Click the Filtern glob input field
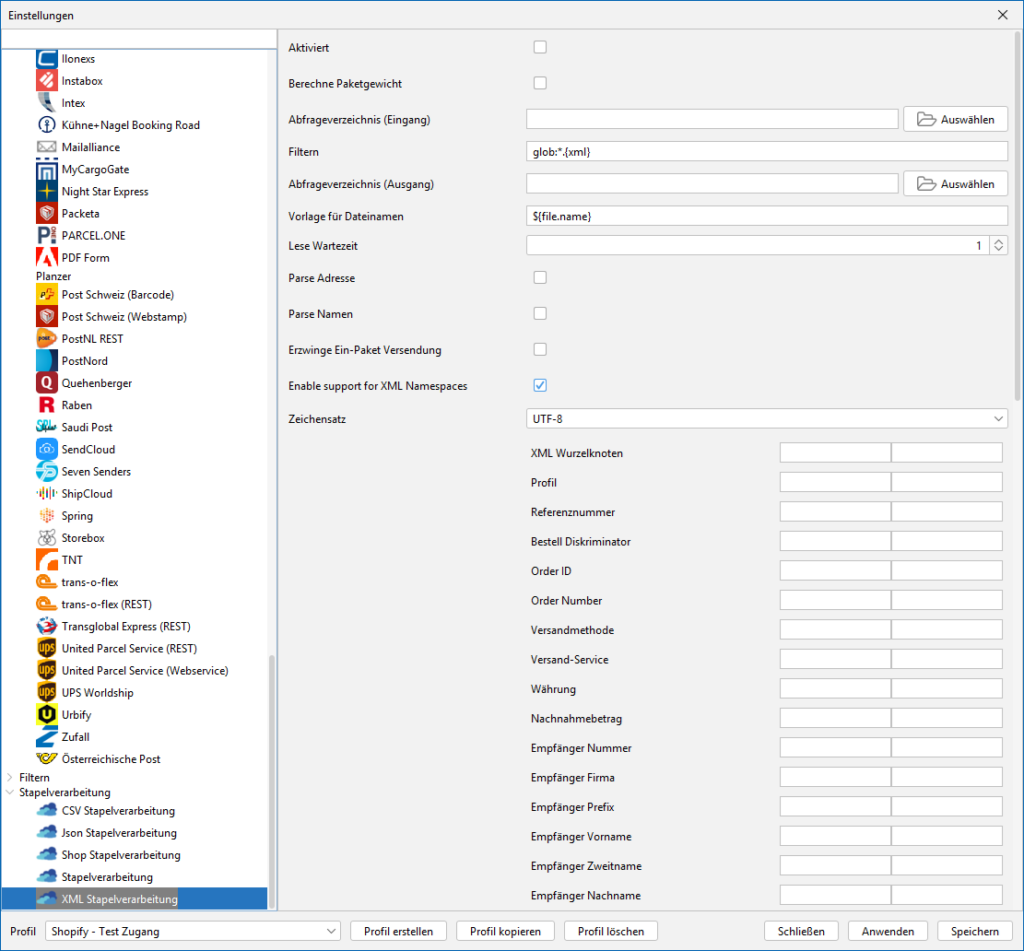Screen dimensions: 1024x951 tap(766, 151)
